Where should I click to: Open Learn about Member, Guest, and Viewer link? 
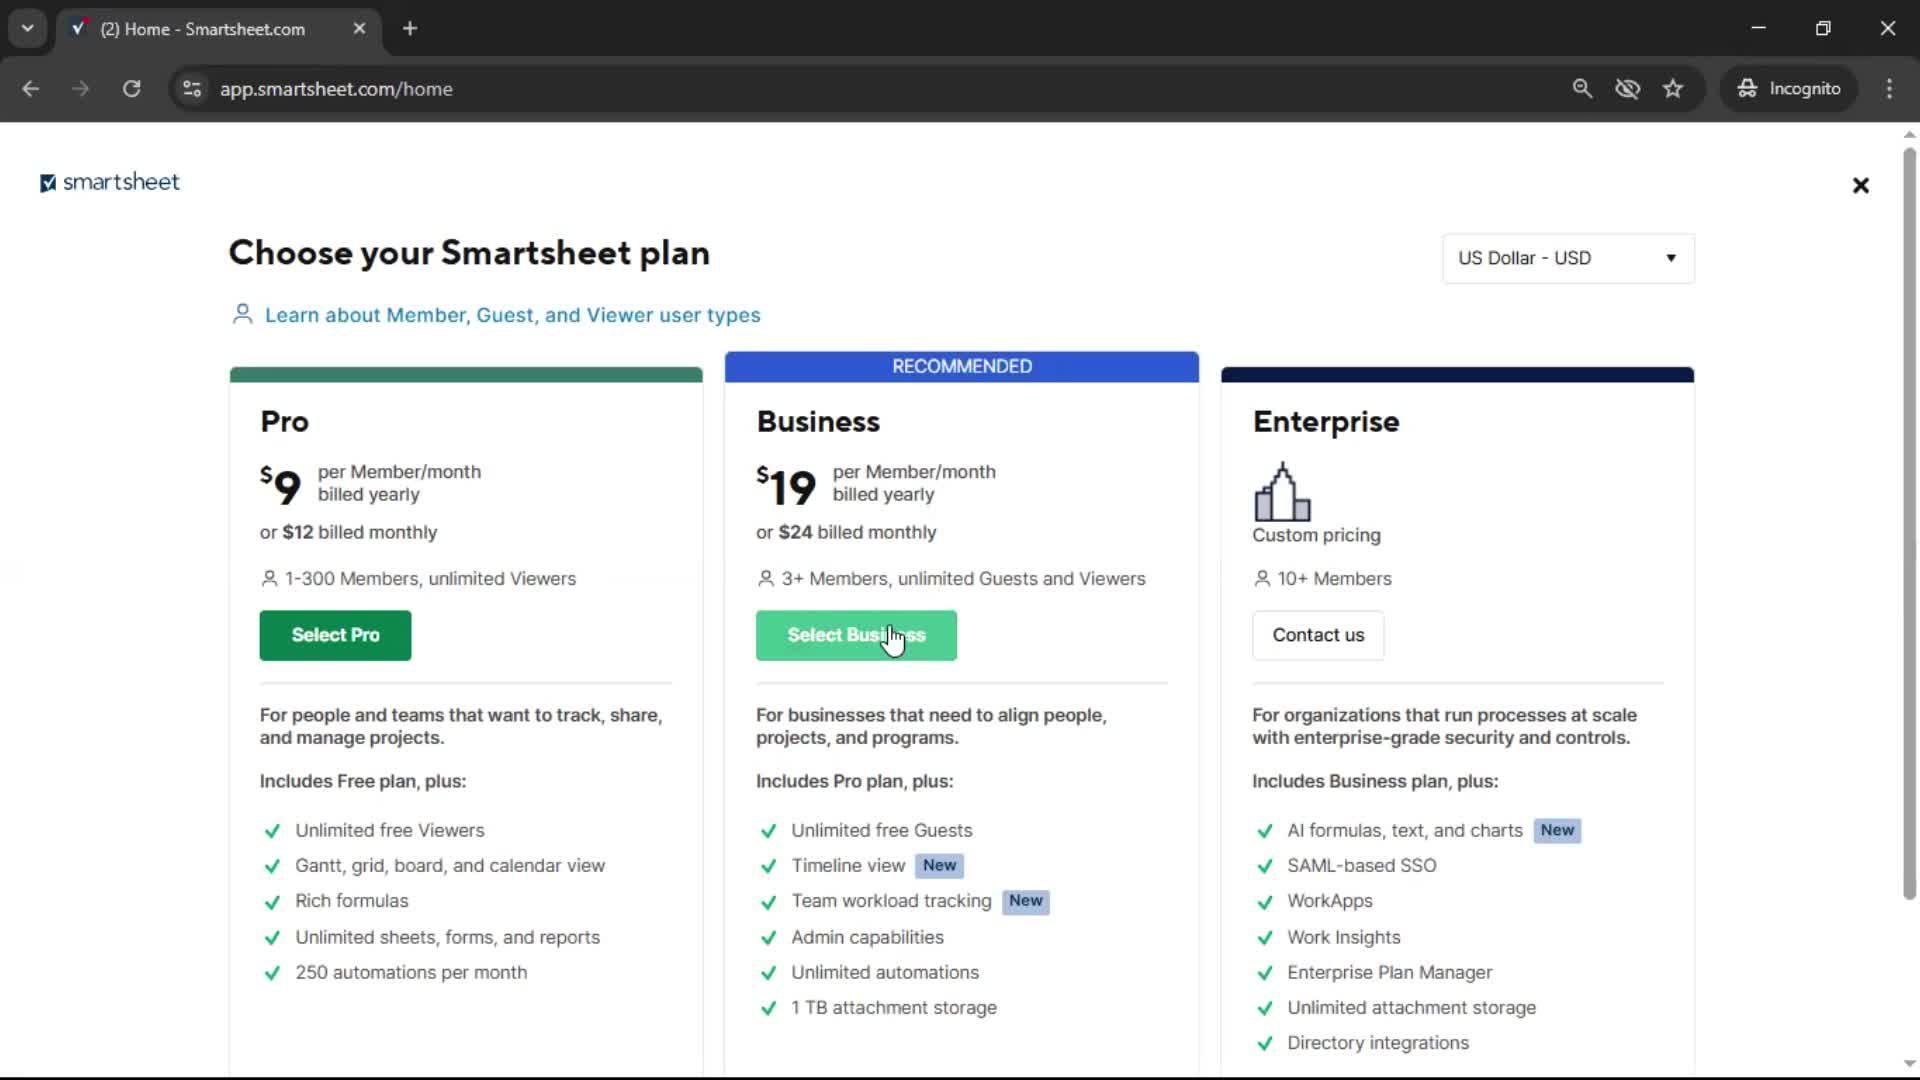(512, 315)
